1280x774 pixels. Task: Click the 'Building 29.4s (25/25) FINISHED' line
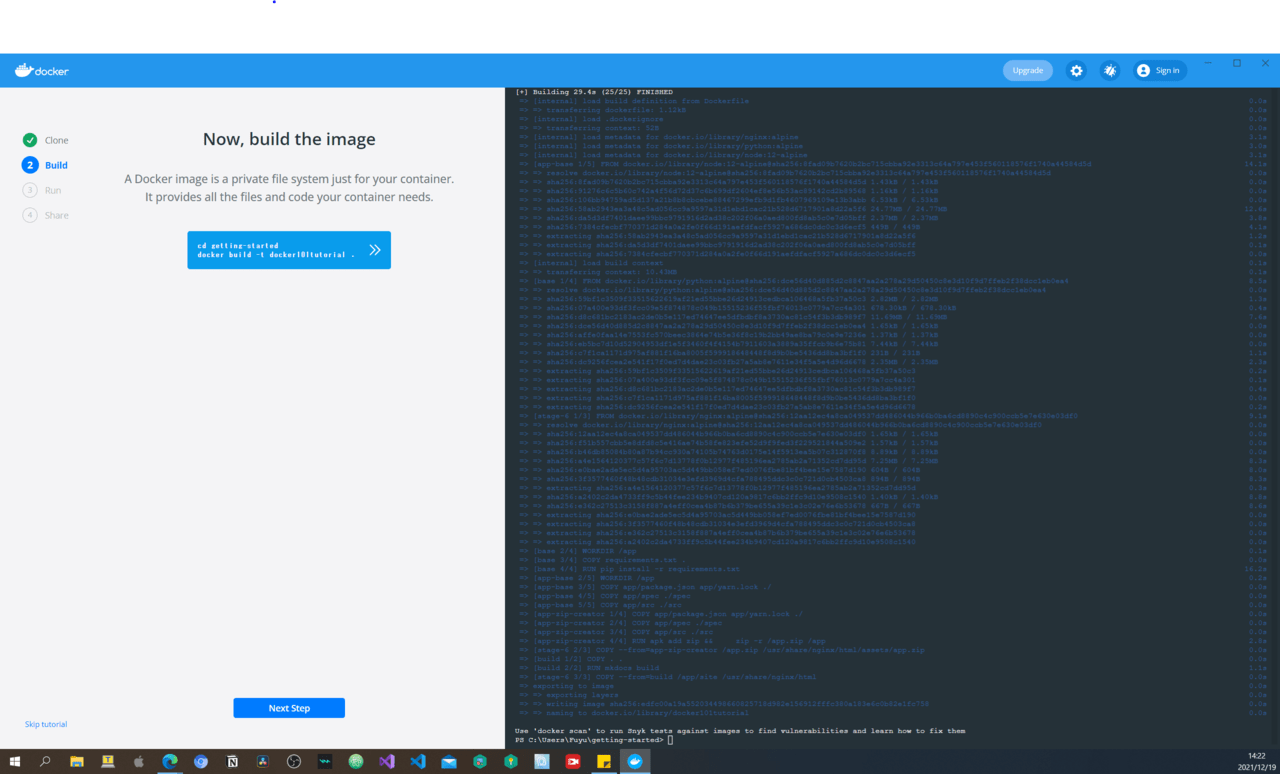tap(594, 91)
